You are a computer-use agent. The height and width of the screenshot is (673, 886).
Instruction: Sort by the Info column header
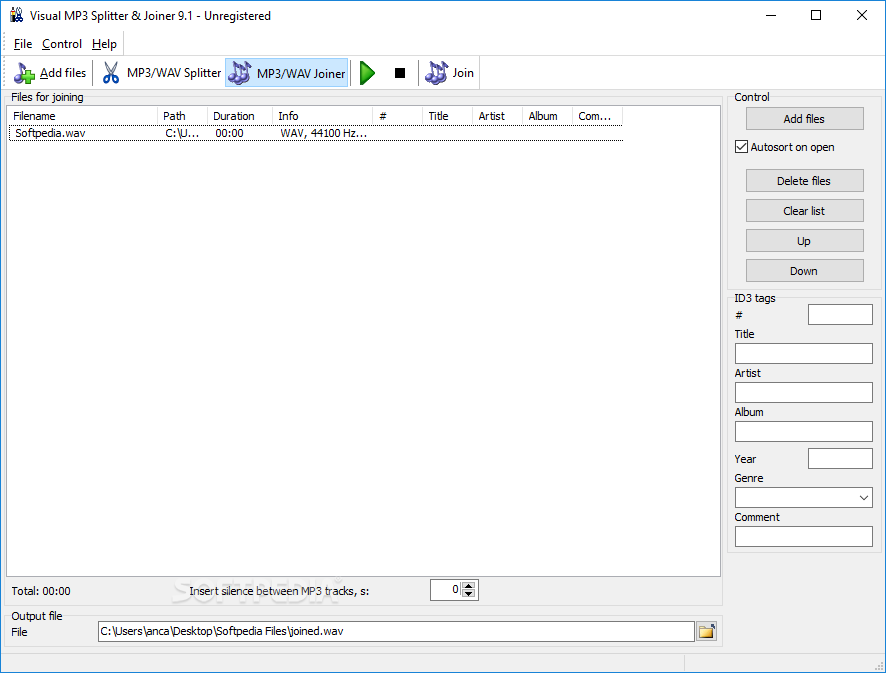click(x=322, y=116)
